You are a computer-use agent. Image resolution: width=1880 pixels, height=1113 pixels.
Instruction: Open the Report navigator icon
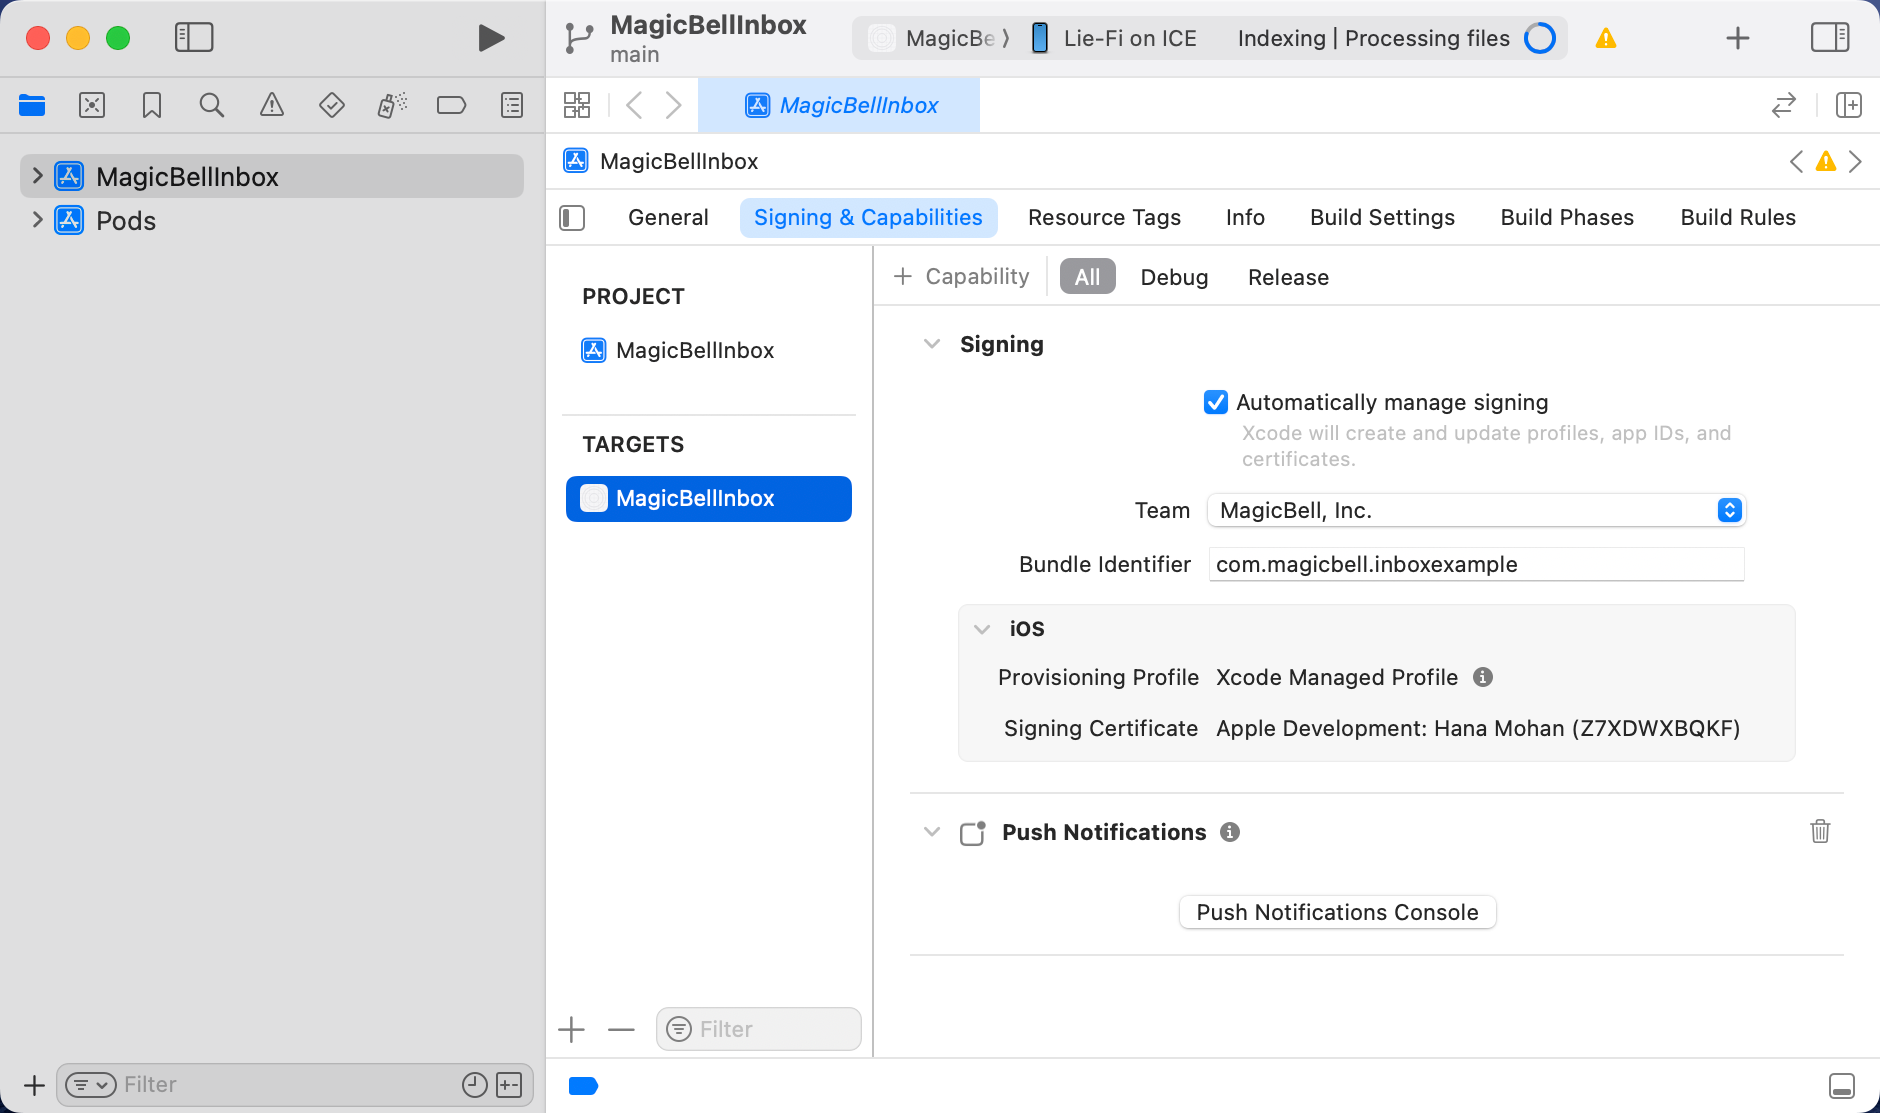(x=511, y=105)
